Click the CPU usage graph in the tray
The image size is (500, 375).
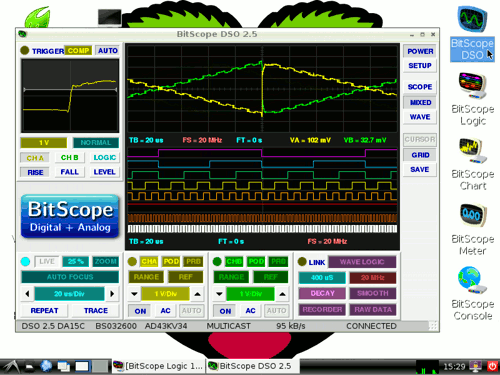click(x=427, y=367)
